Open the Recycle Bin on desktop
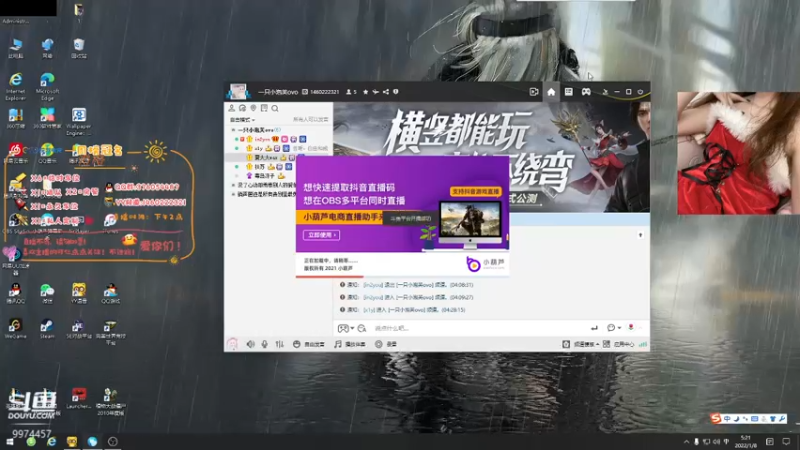Screen dimensions: 800x450 [79, 48]
